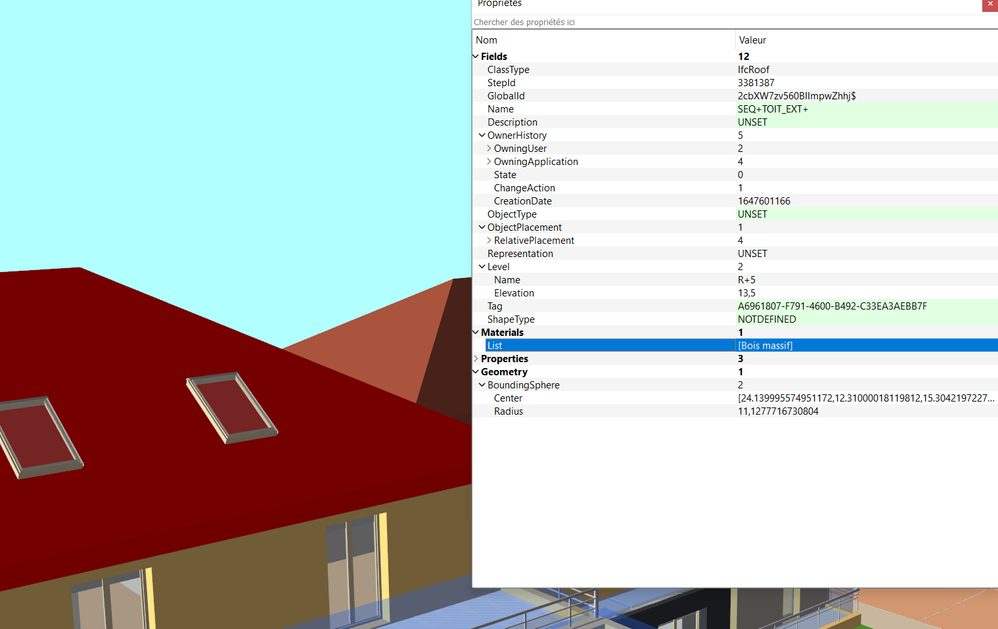Select the Description row
The width and height of the screenshot is (998, 629).
735,122
